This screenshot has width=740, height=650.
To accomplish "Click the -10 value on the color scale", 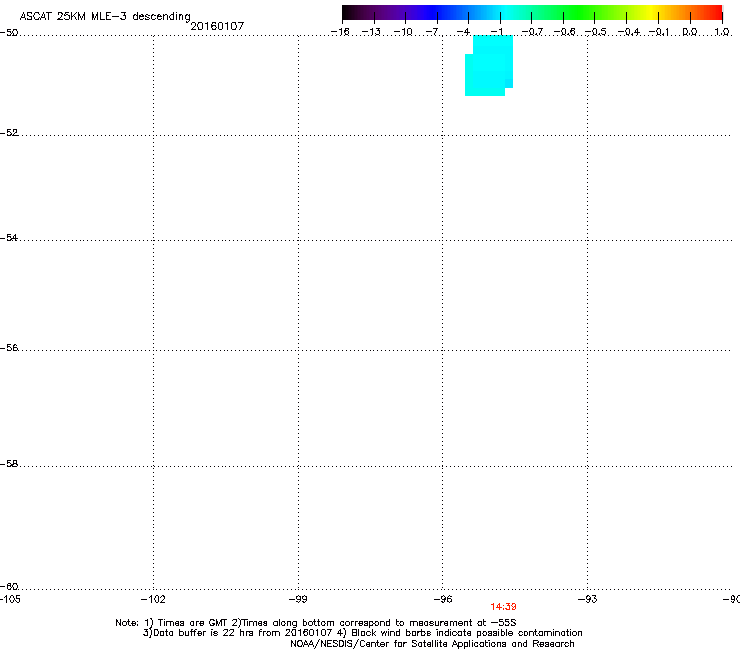I will (403, 32).
